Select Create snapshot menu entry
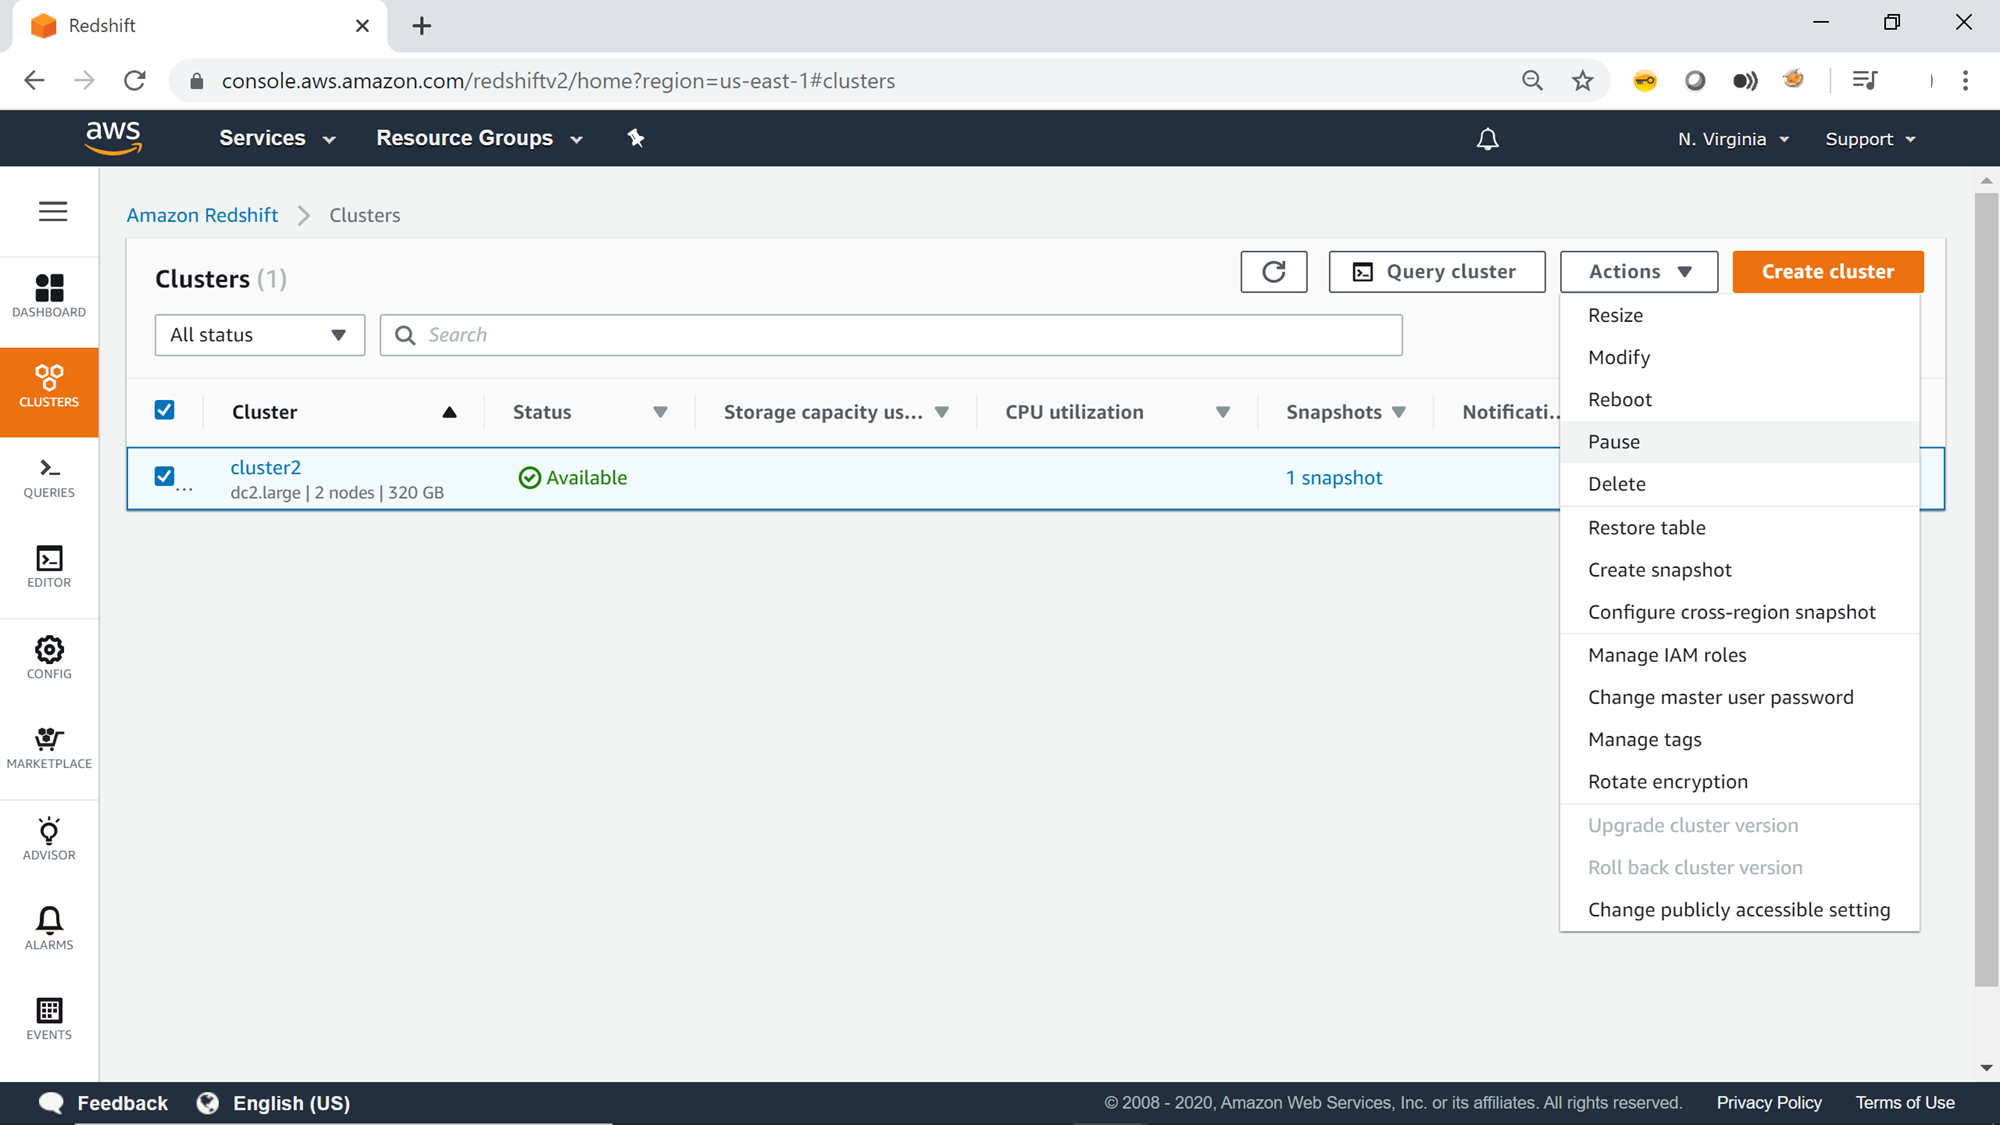 pos(1659,570)
